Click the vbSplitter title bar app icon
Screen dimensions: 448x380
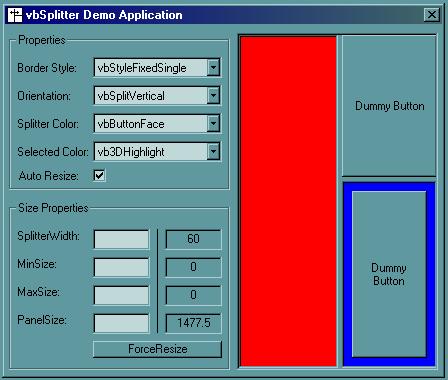[15, 15]
